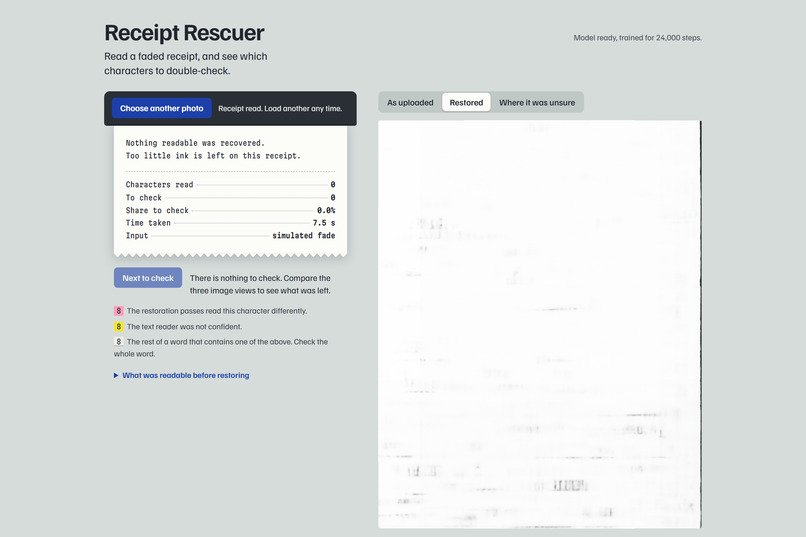Click the pink legend swatch with 8
The image size is (806, 537).
119,311
